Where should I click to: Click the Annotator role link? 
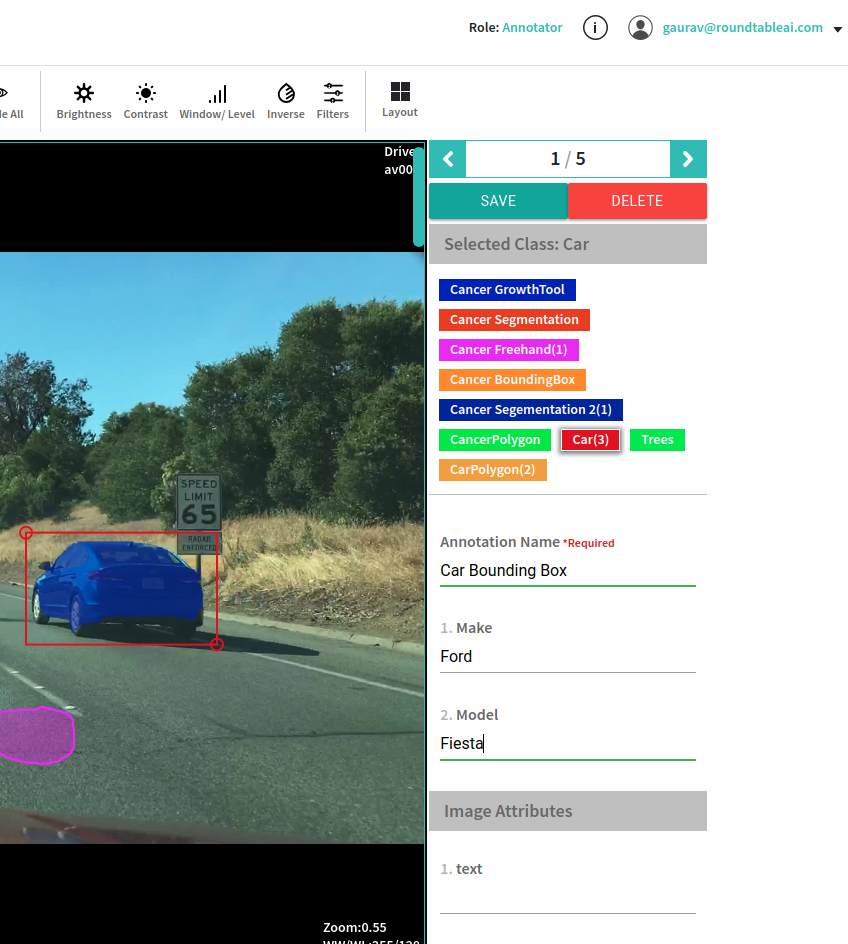pos(532,28)
